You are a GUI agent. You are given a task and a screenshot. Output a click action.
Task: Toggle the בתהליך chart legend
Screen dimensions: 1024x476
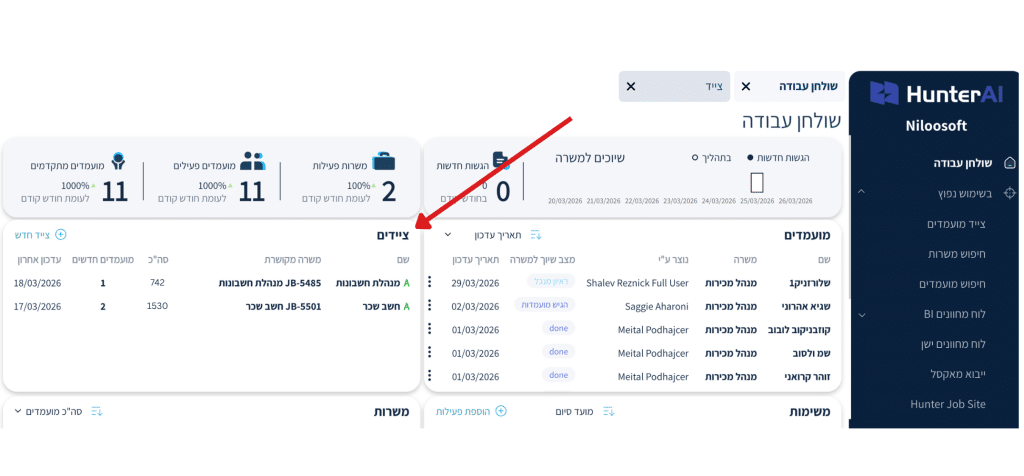pyautogui.click(x=712, y=158)
